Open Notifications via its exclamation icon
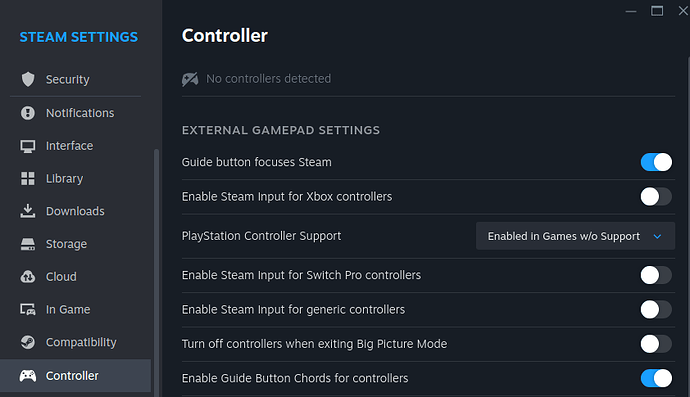The height and width of the screenshot is (397, 690). click(28, 113)
